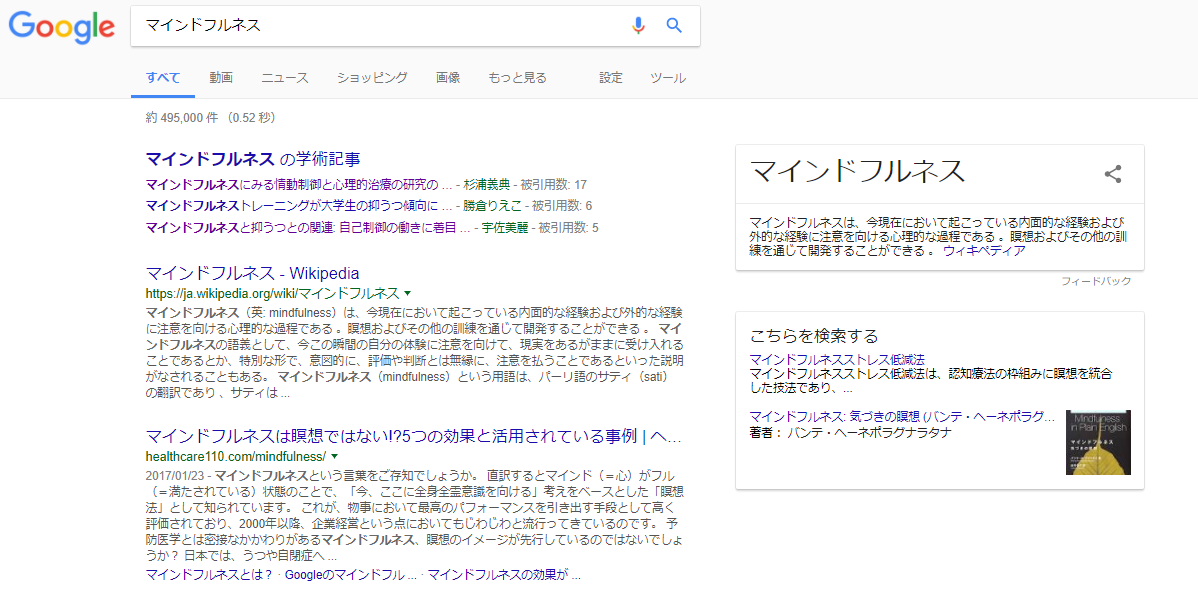Open ウィキペディア link in knowledge panel
The width and height of the screenshot is (1198, 597).
pyautogui.click(x=984, y=251)
